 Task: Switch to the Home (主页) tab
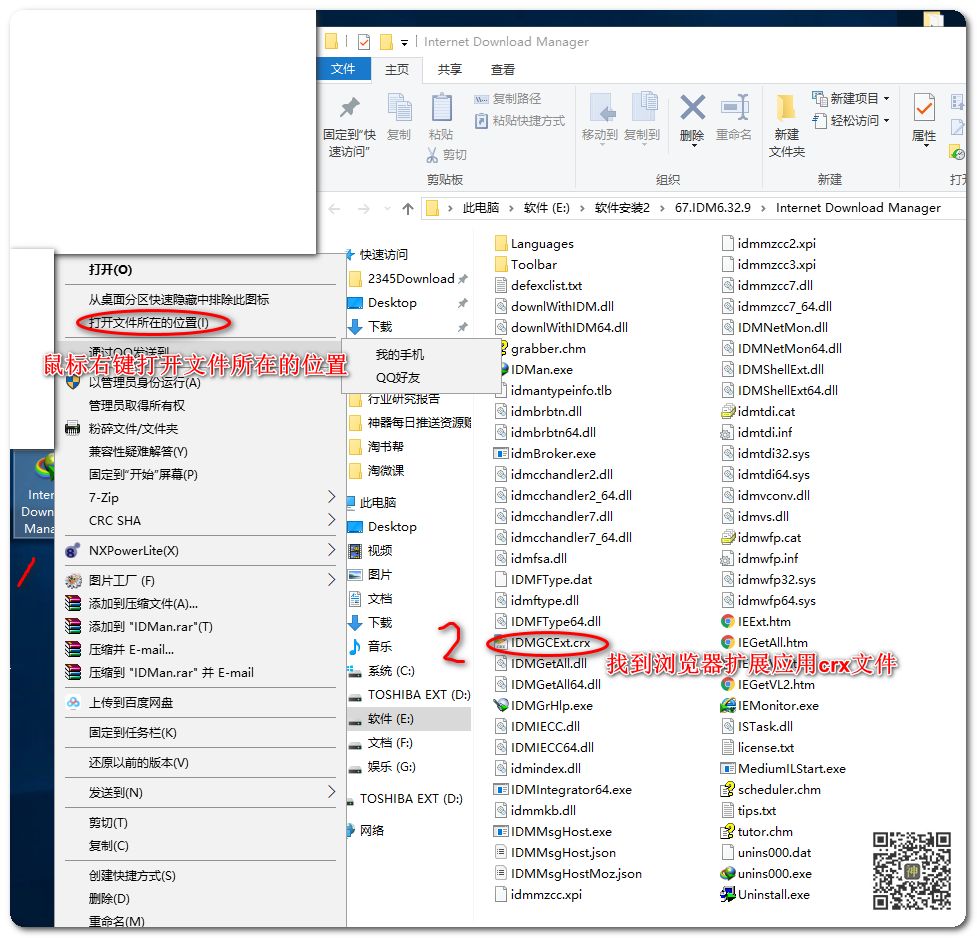tap(396, 69)
